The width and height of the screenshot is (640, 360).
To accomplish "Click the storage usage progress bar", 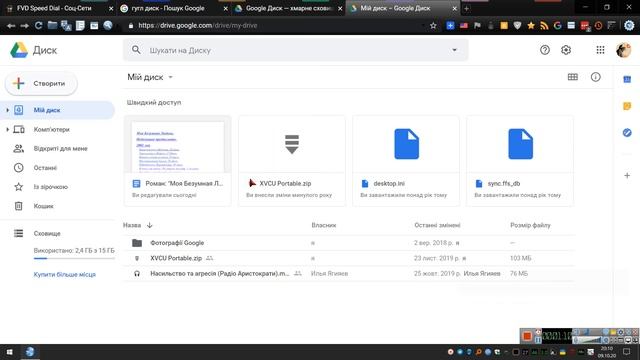I will (x=74, y=258).
